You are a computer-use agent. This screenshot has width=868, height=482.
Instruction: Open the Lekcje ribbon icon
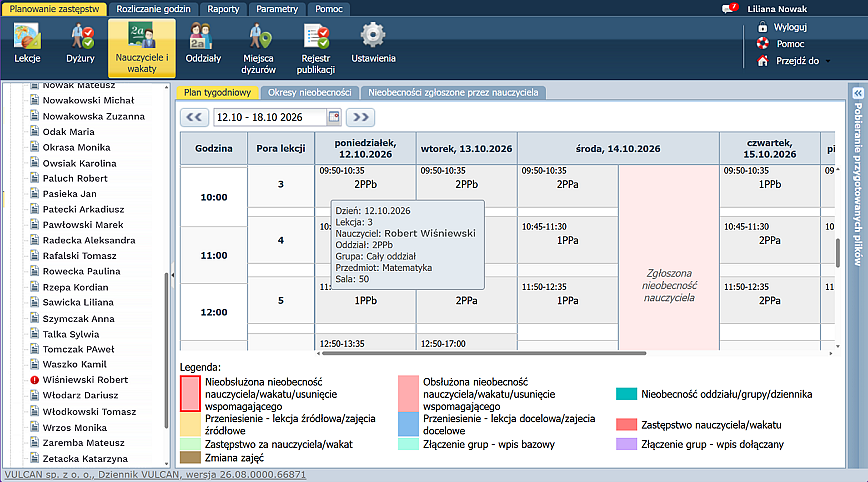(x=27, y=43)
